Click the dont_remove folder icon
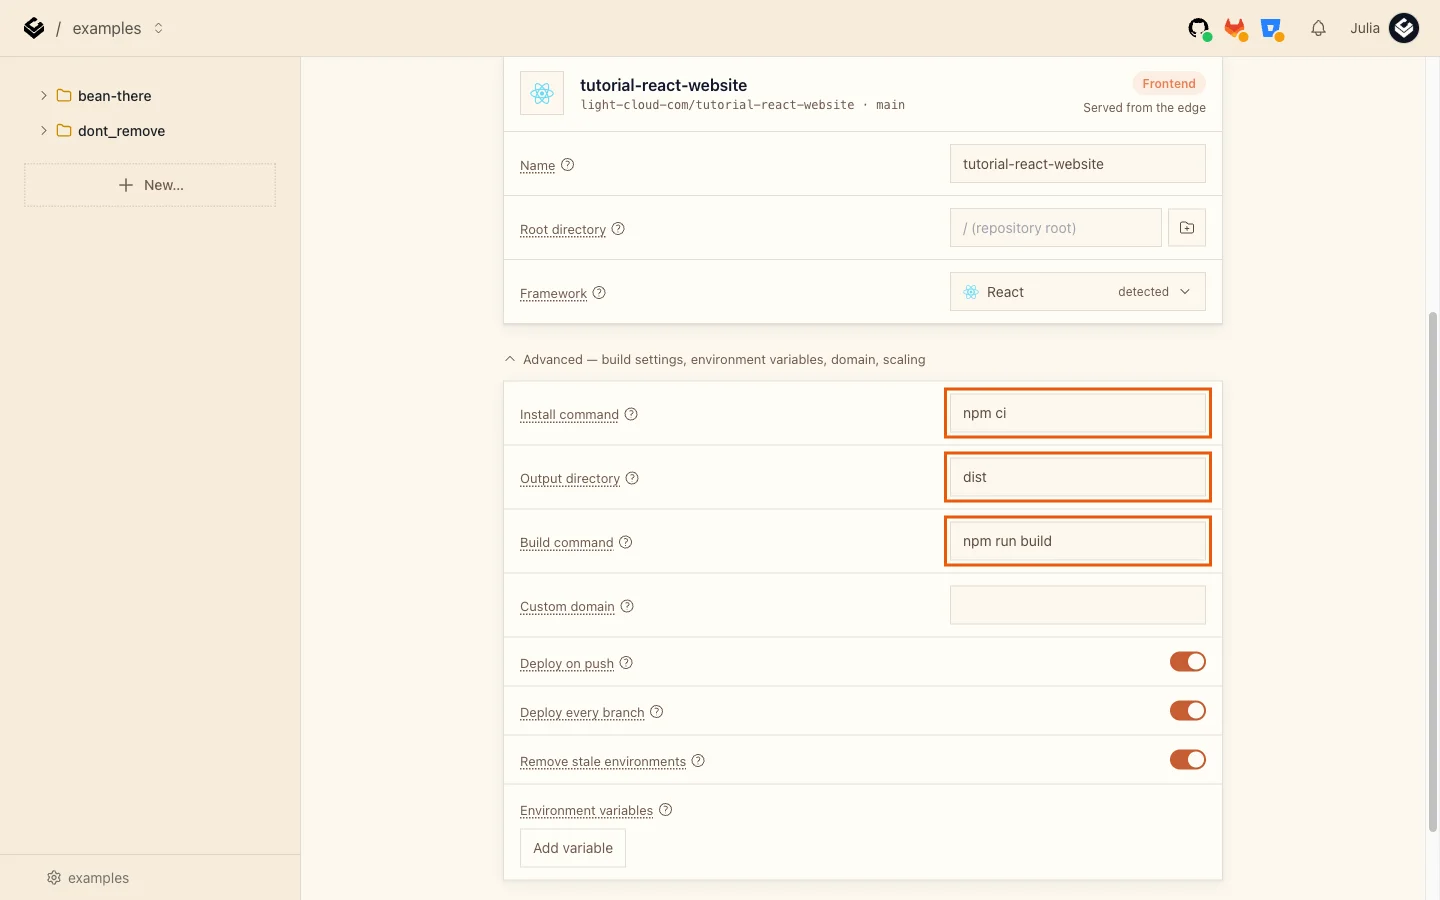1440x900 pixels. [64, 131]
